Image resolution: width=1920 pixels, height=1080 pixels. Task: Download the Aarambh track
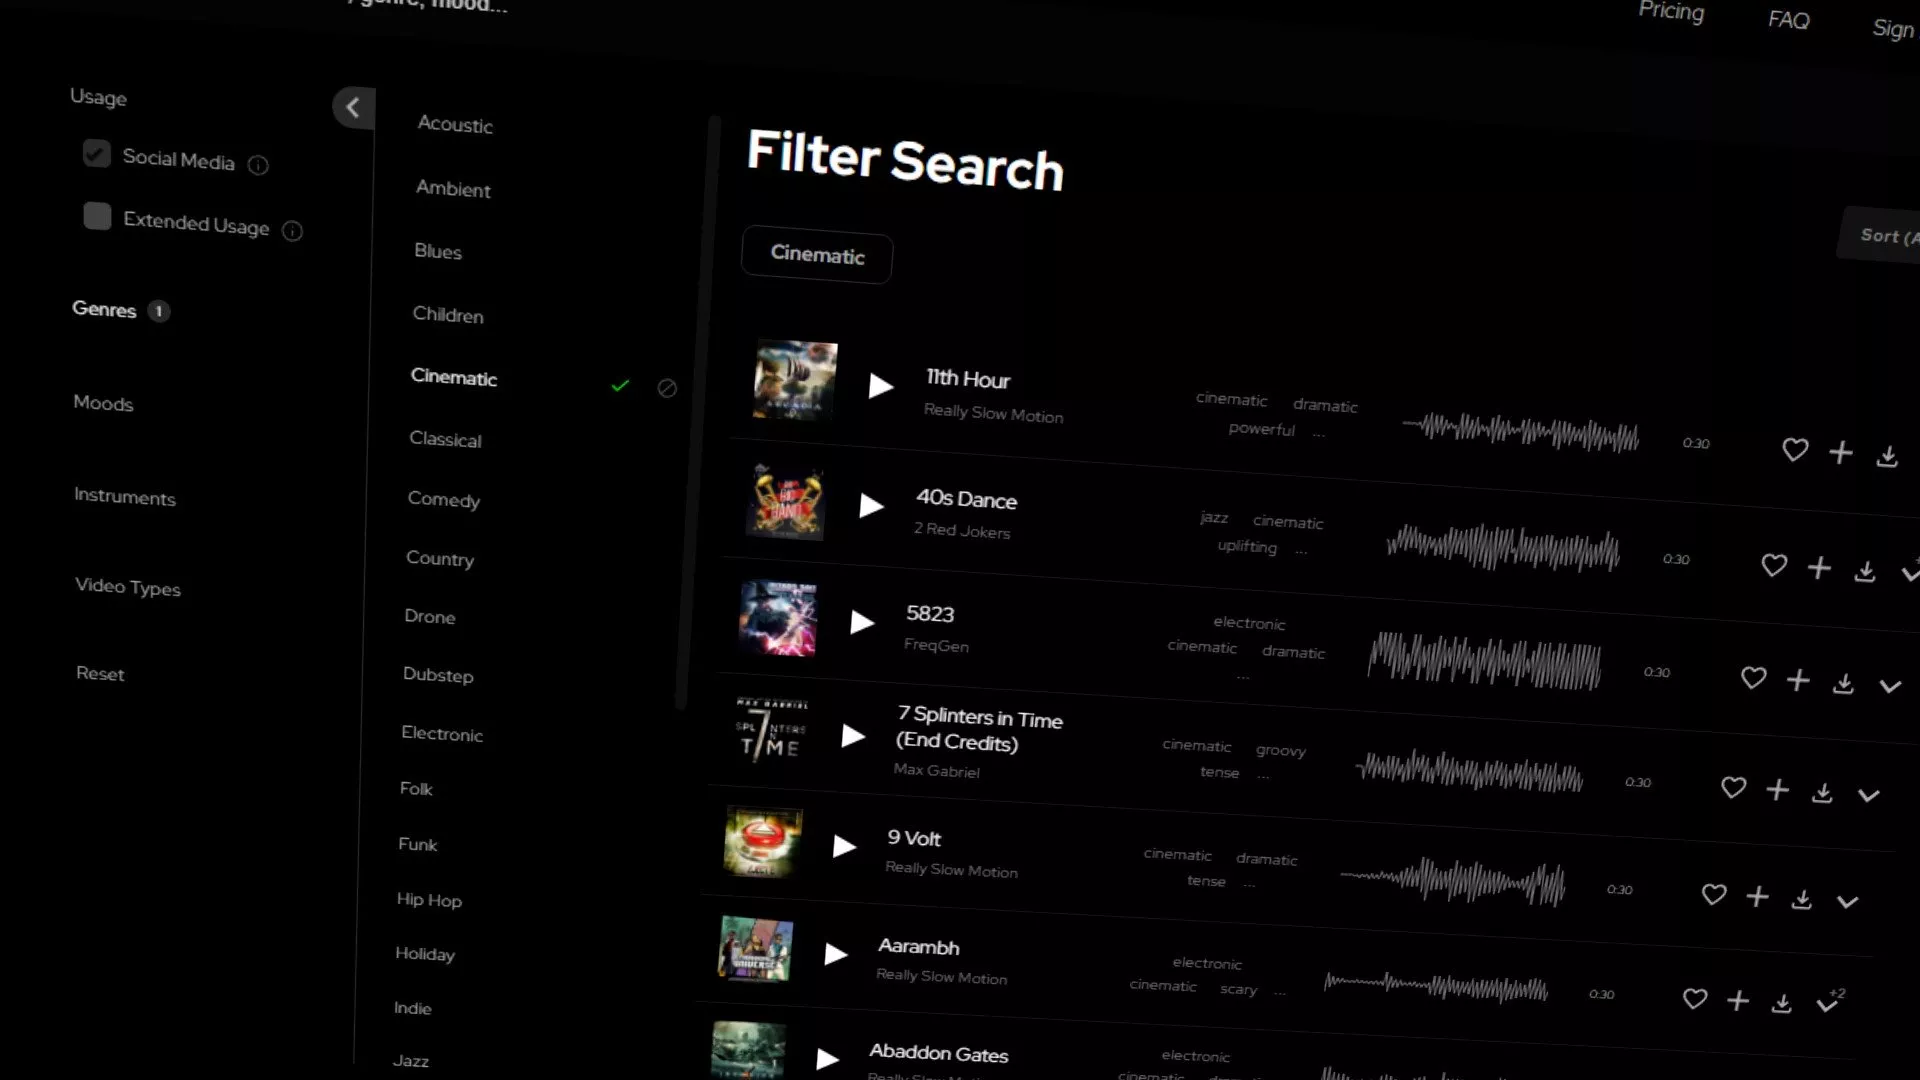coord(1781,1003)
